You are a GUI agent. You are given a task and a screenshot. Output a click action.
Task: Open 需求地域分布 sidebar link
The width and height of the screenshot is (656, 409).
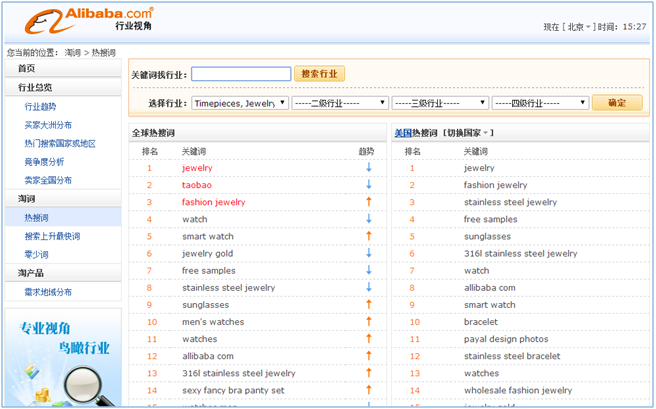pos(48,292)
